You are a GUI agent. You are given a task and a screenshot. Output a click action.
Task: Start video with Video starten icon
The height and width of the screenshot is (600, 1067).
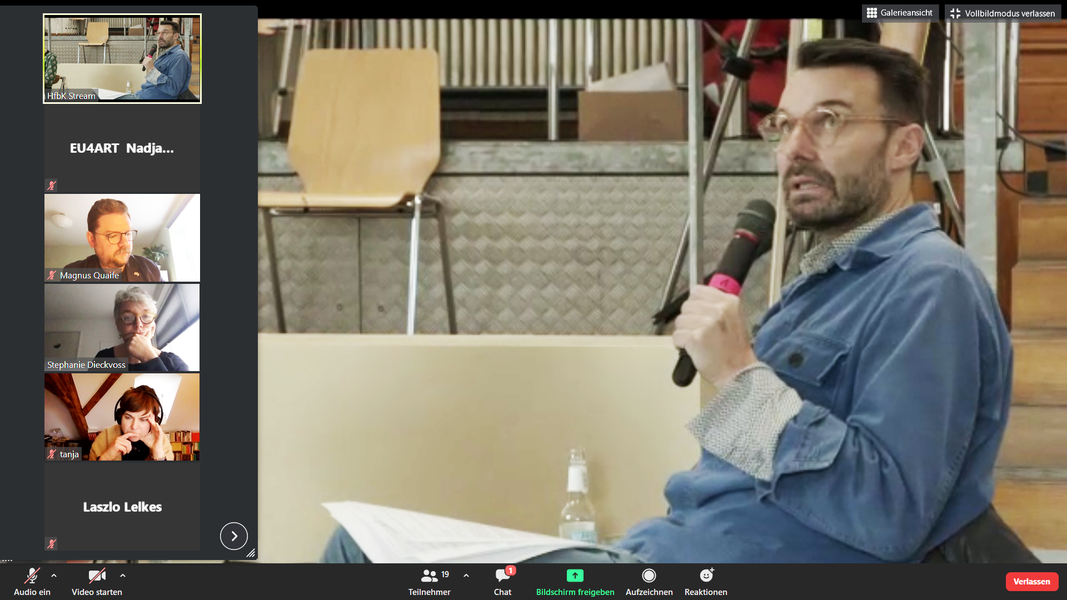[97, 576]
